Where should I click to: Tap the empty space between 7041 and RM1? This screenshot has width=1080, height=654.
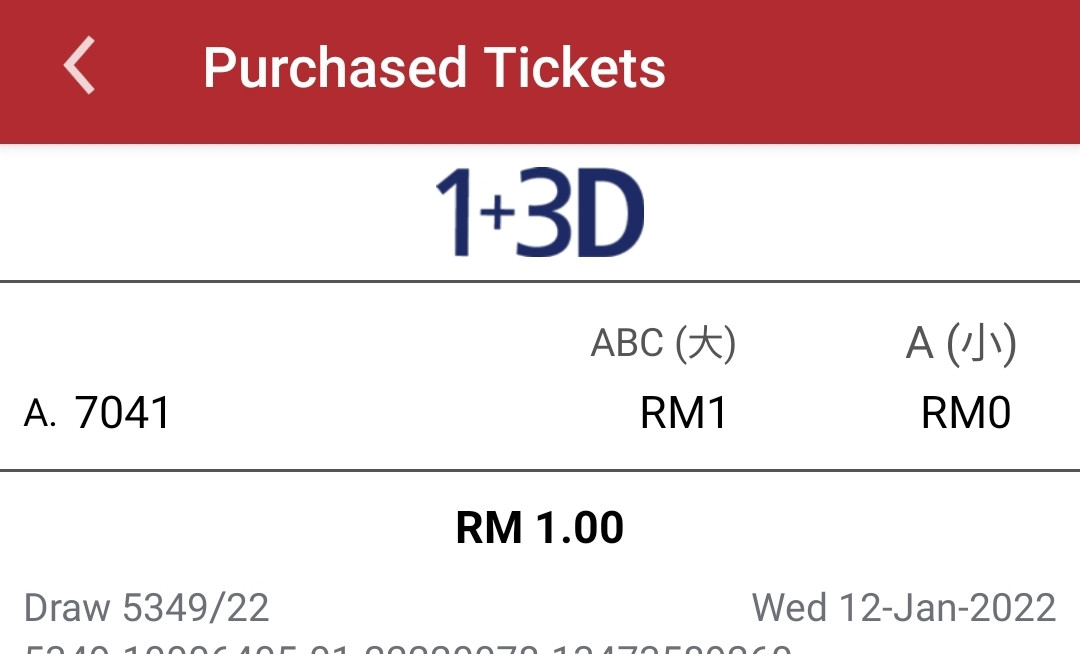[405, 413]
